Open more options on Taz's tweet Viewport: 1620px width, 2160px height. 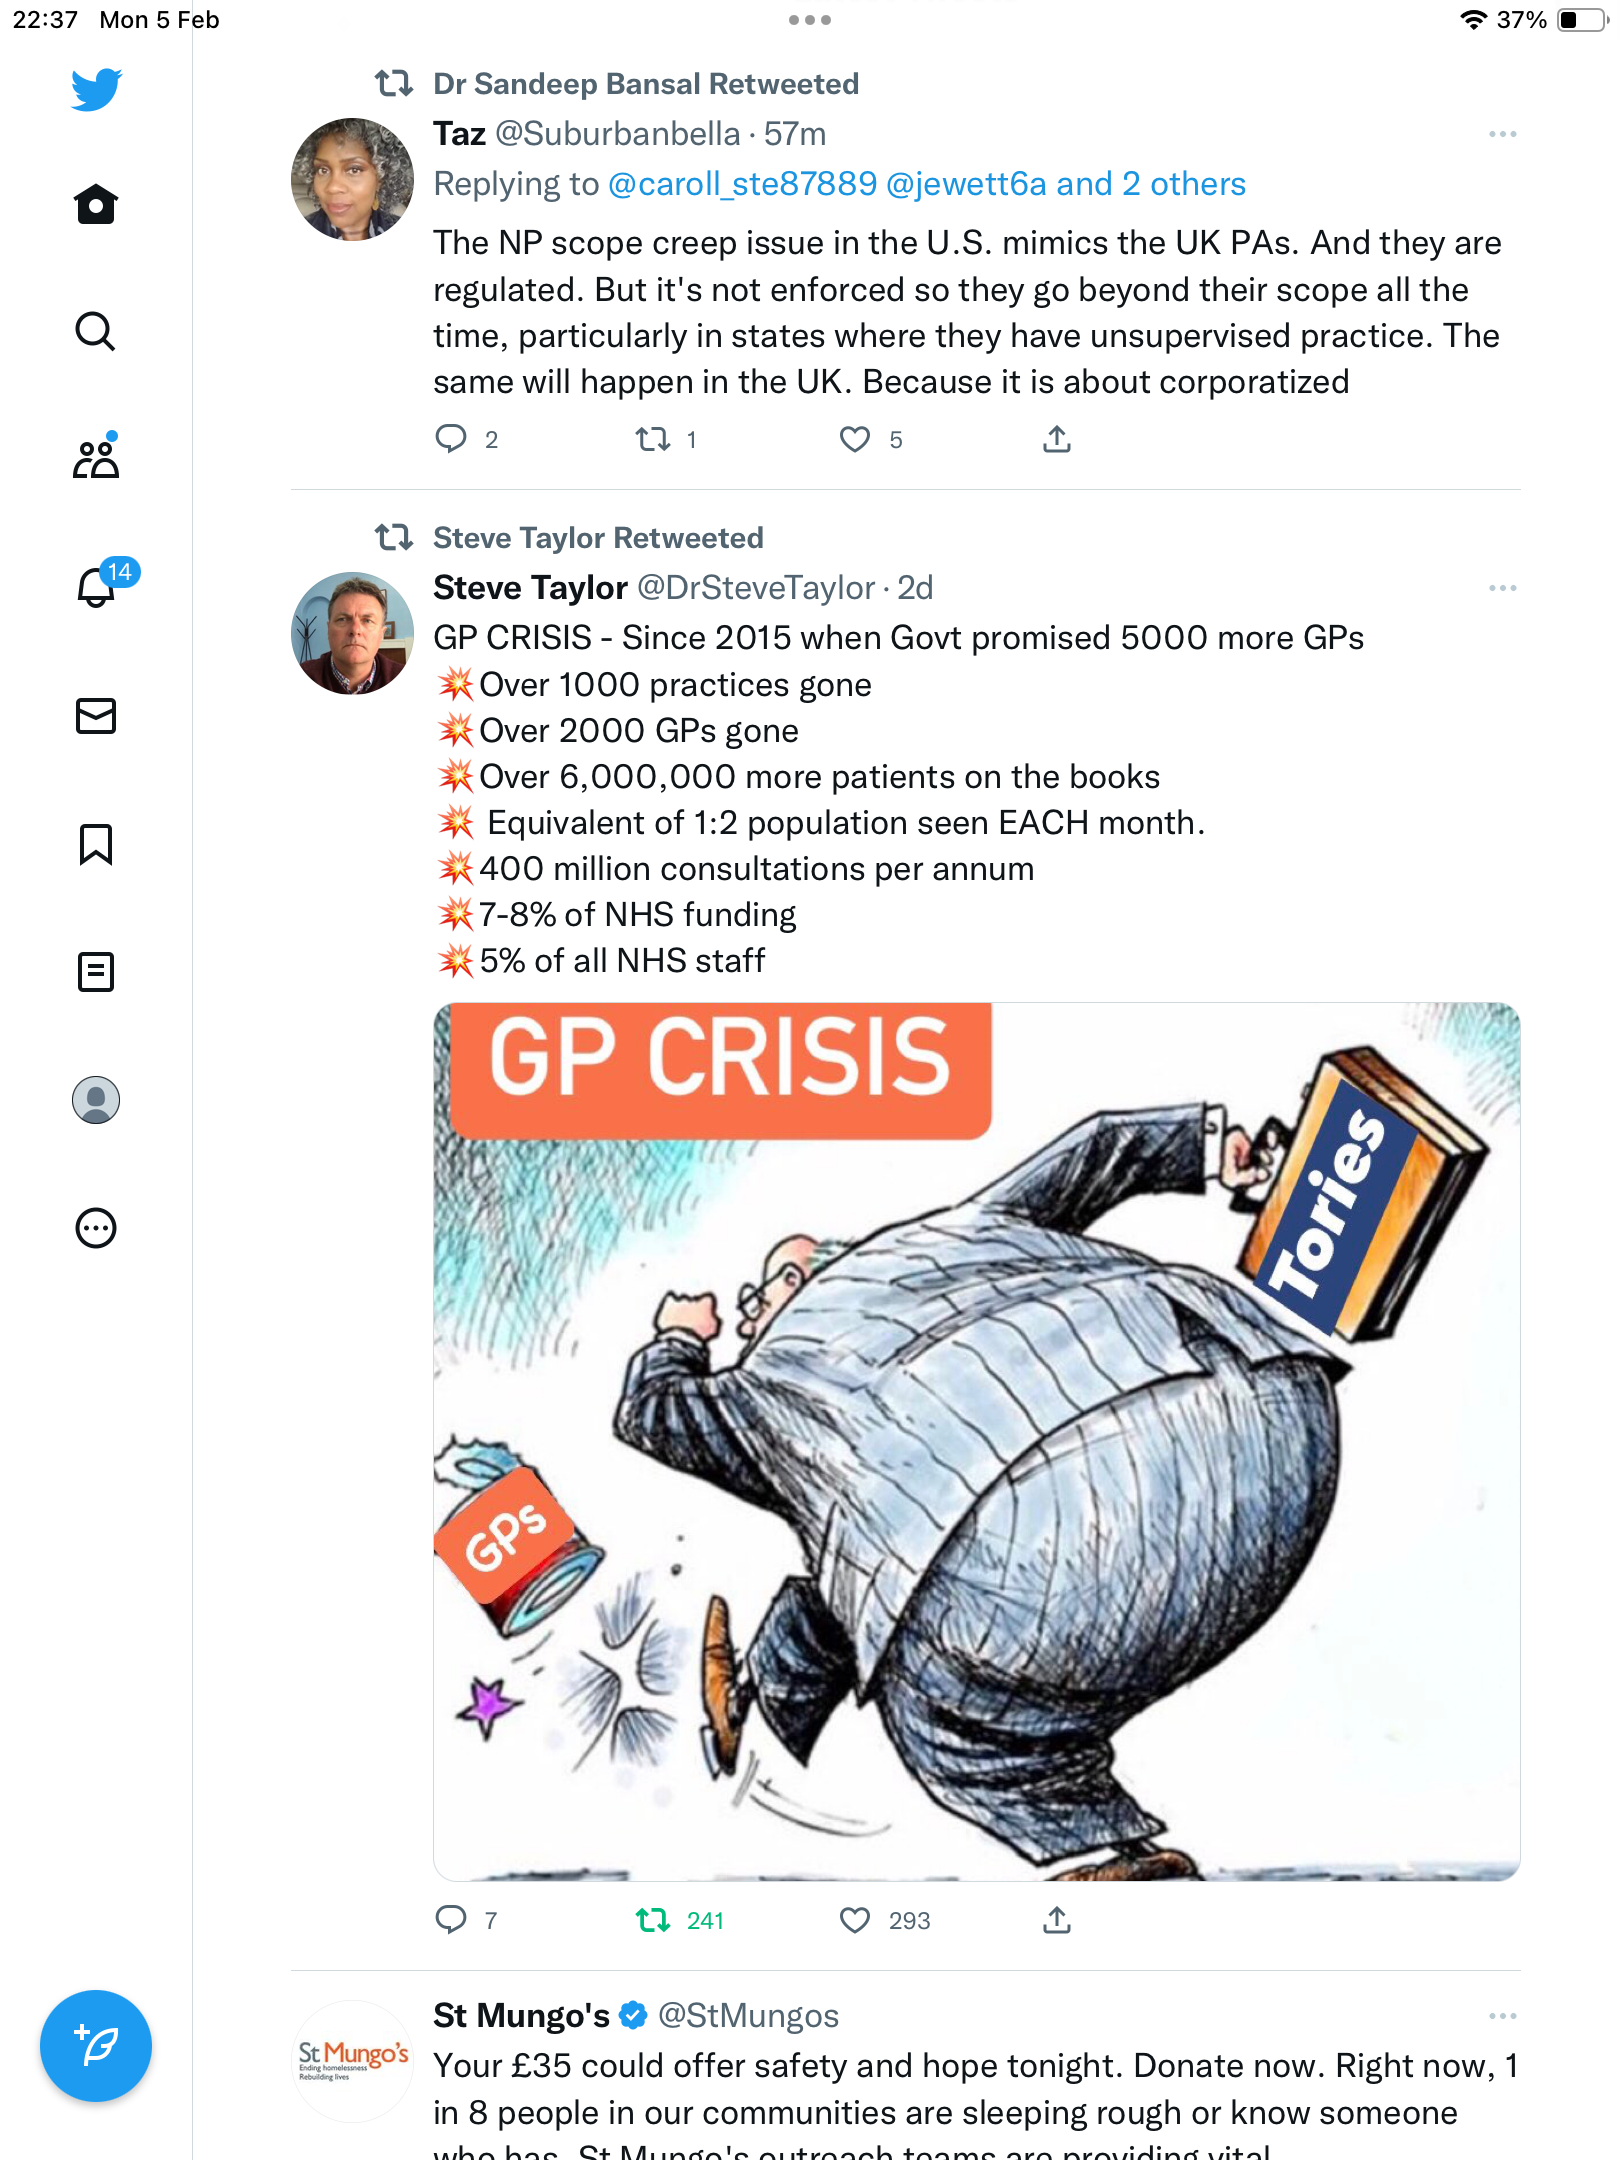pyautogui.click(x=1503, y=134)
